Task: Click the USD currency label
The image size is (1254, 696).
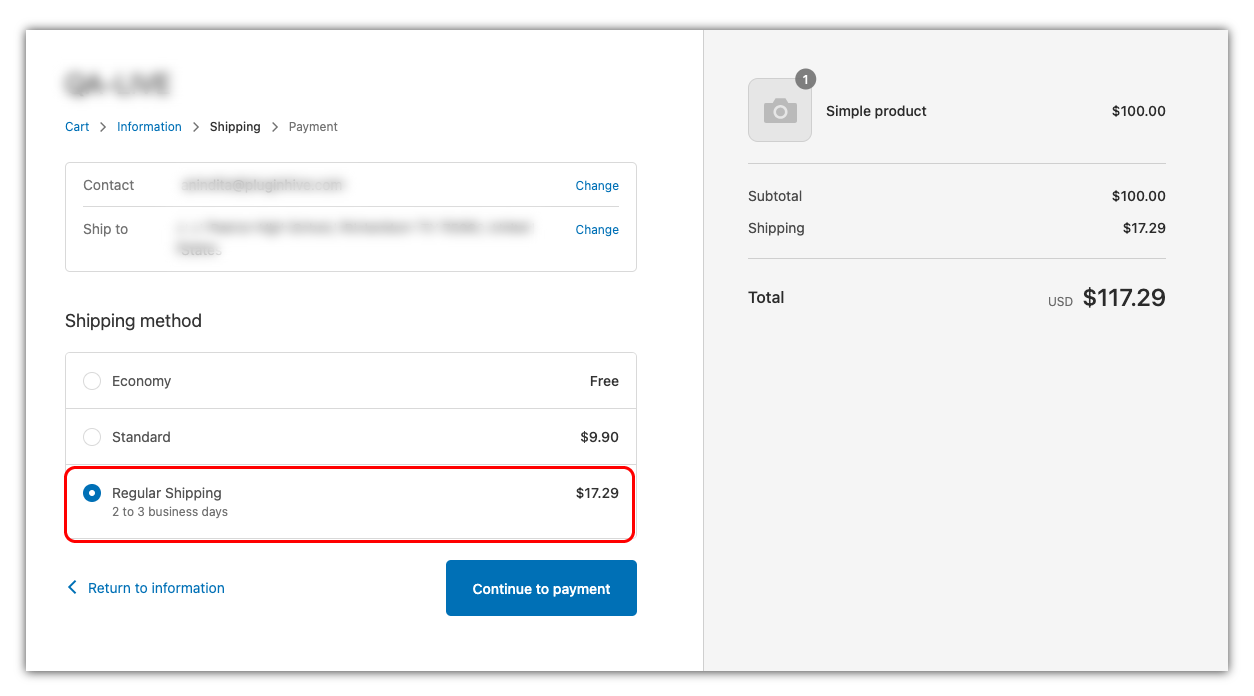Action: tap(1060, 302)
